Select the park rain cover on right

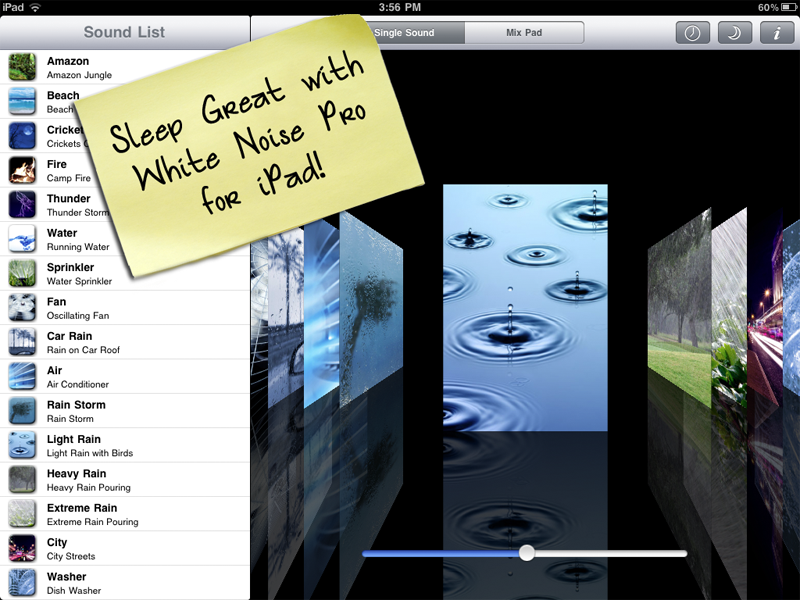coord(679,307)
